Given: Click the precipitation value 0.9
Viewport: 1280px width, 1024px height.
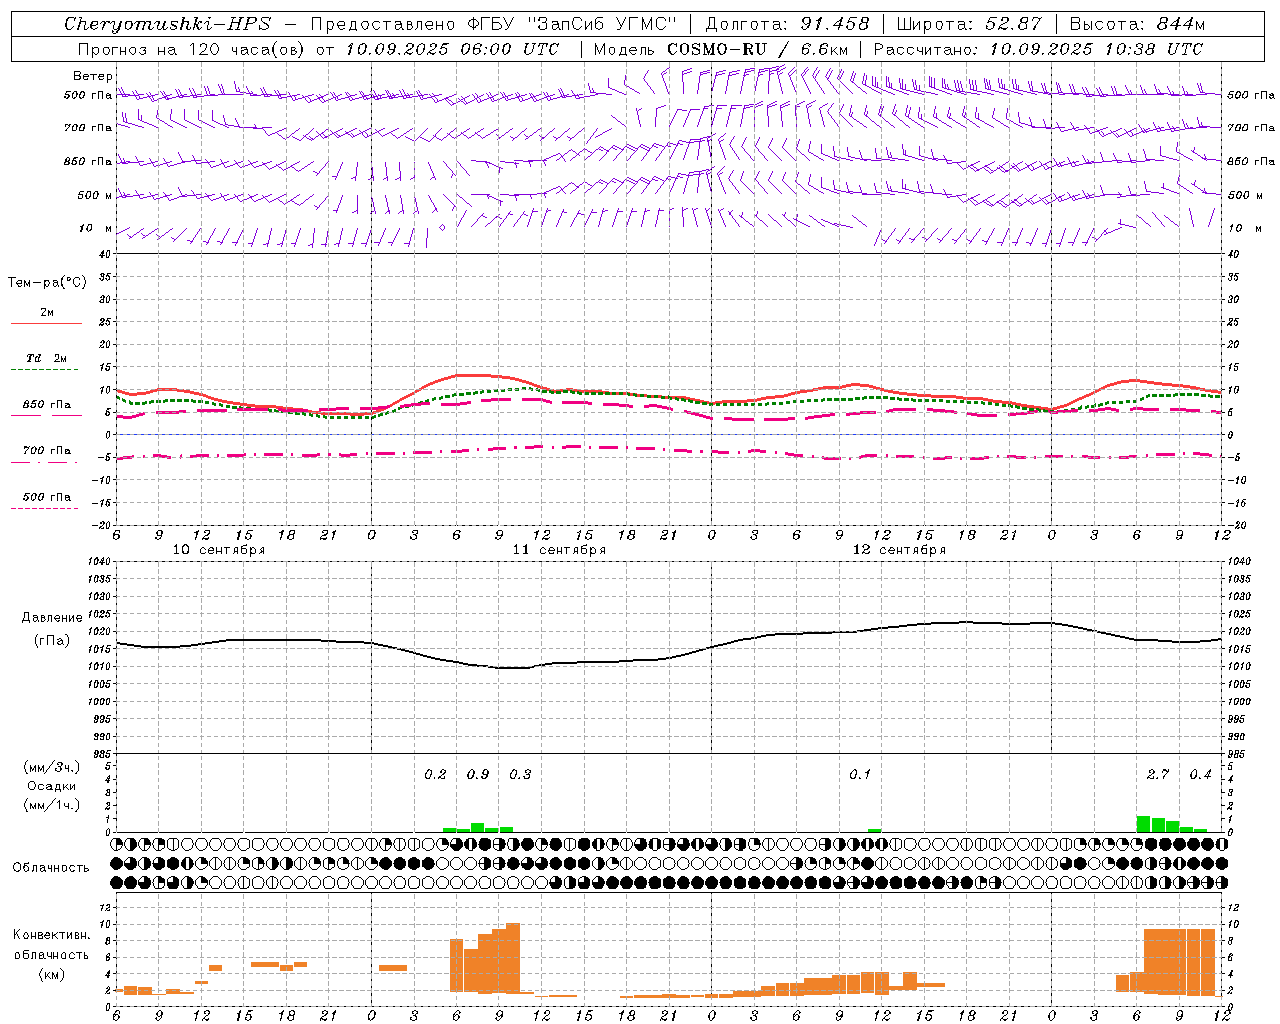Looking at the screenshot, I should 478,774.
